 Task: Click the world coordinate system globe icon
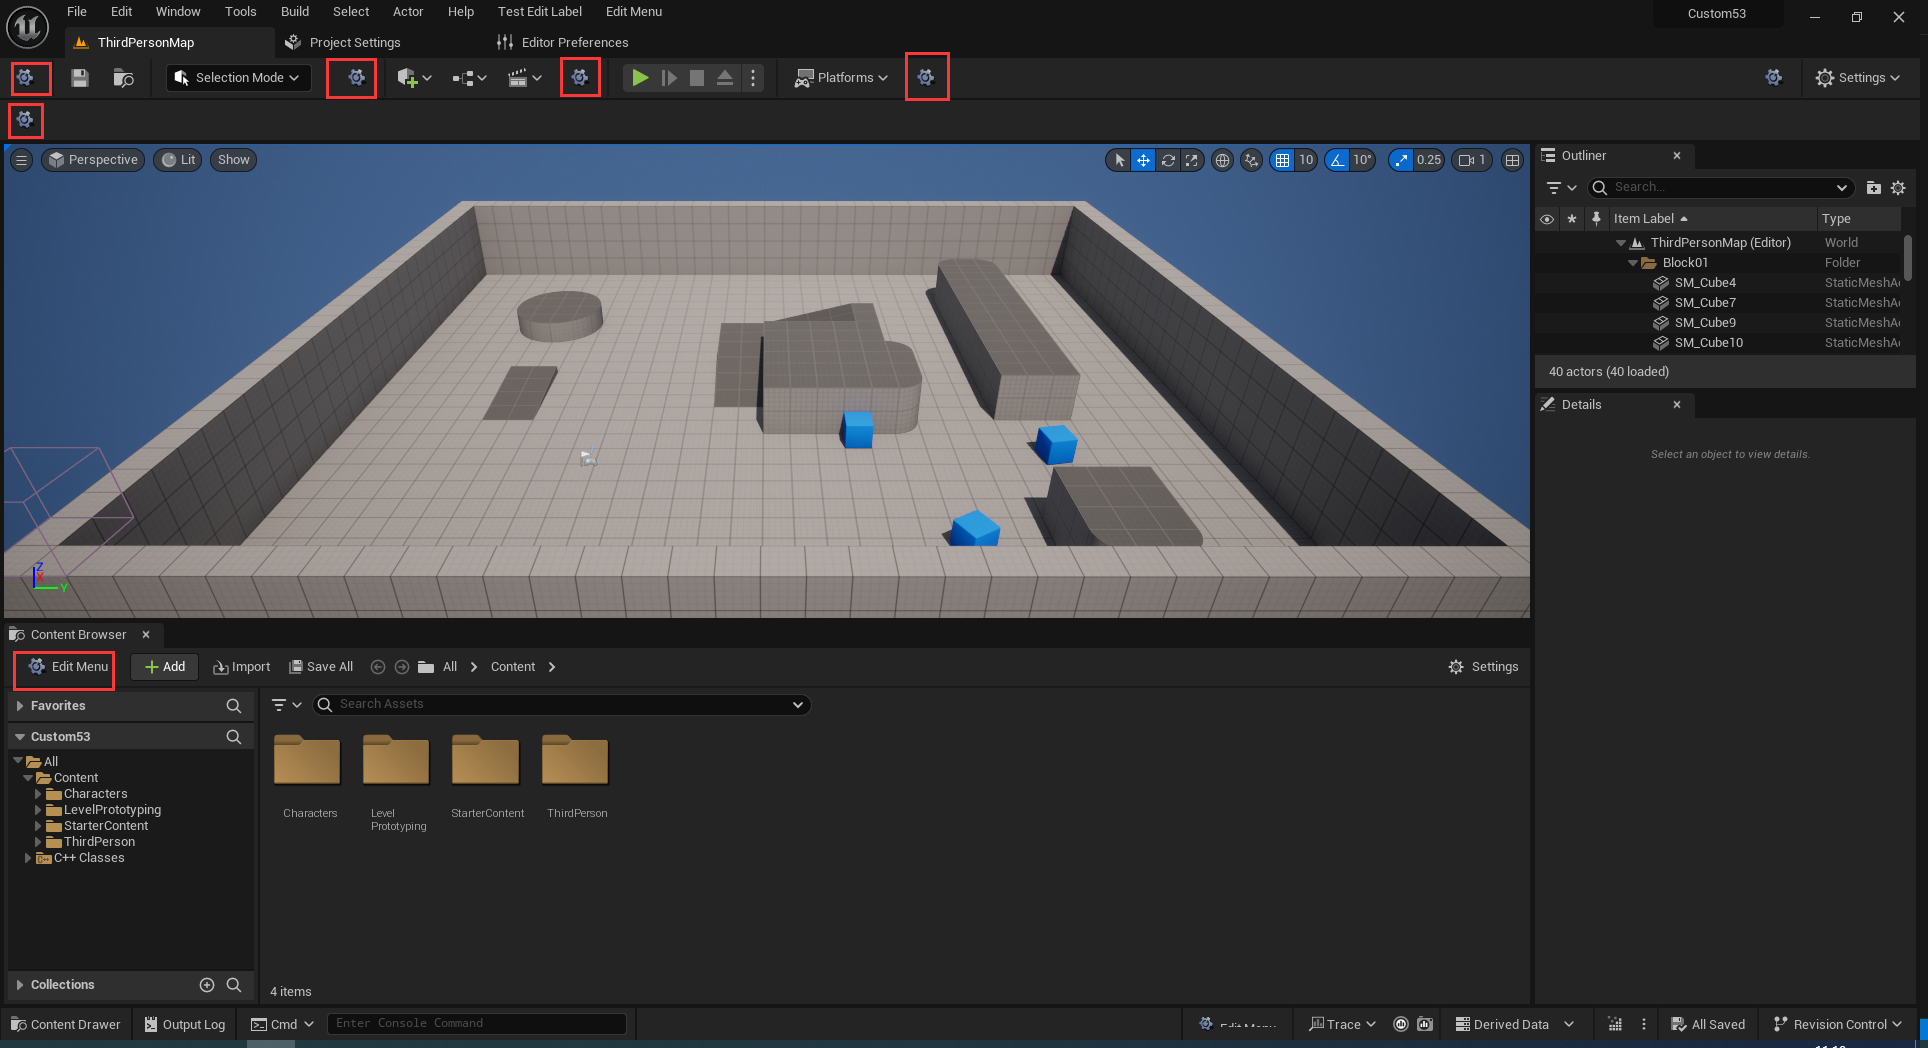[x=1222, y=160]
